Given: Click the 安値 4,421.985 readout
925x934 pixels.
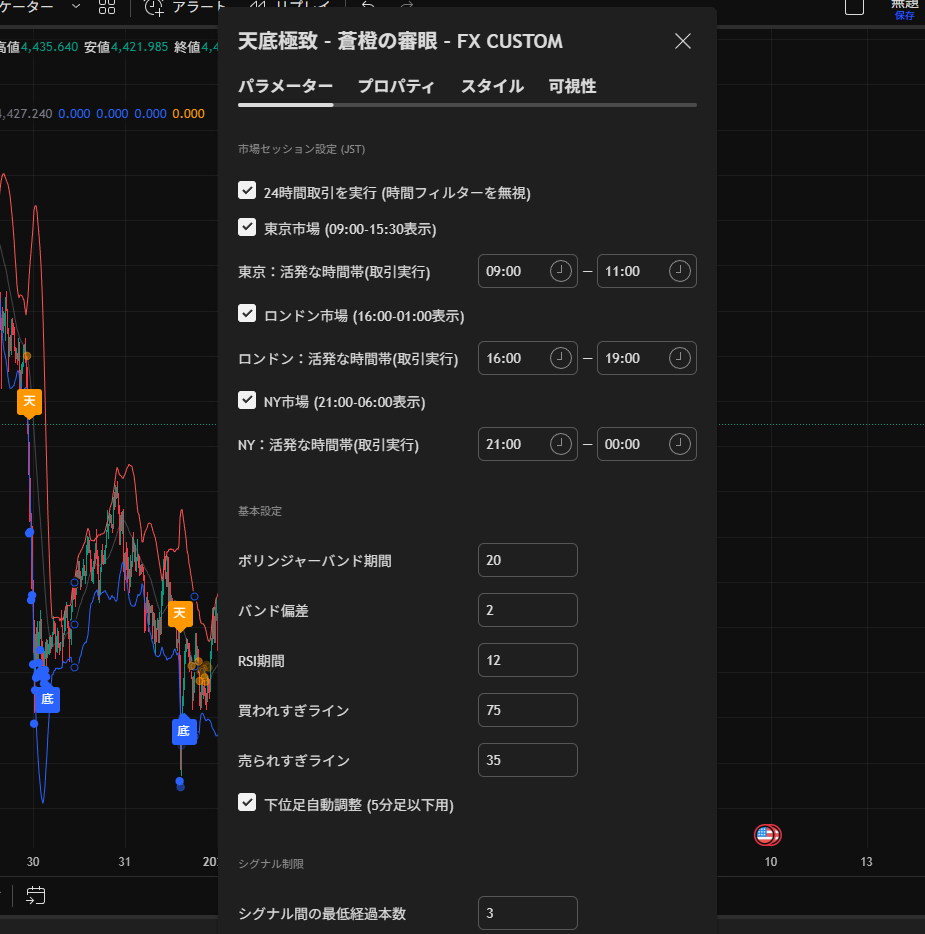Looking at the screenshot, I should [x=126, y=47].
